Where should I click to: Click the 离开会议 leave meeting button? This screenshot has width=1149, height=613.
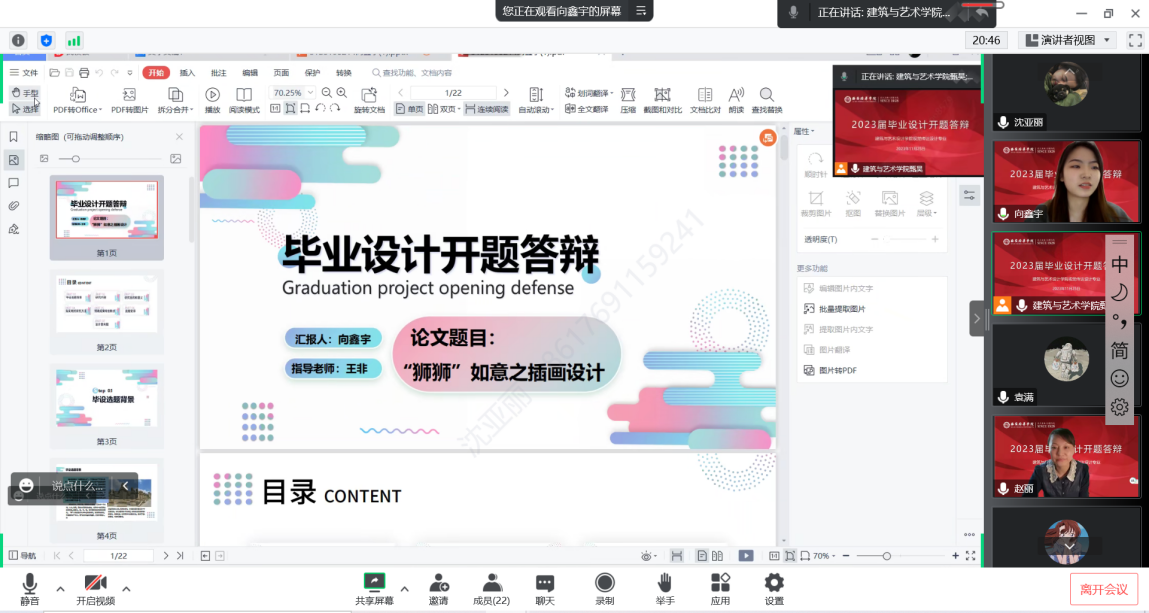point(1103,589)
